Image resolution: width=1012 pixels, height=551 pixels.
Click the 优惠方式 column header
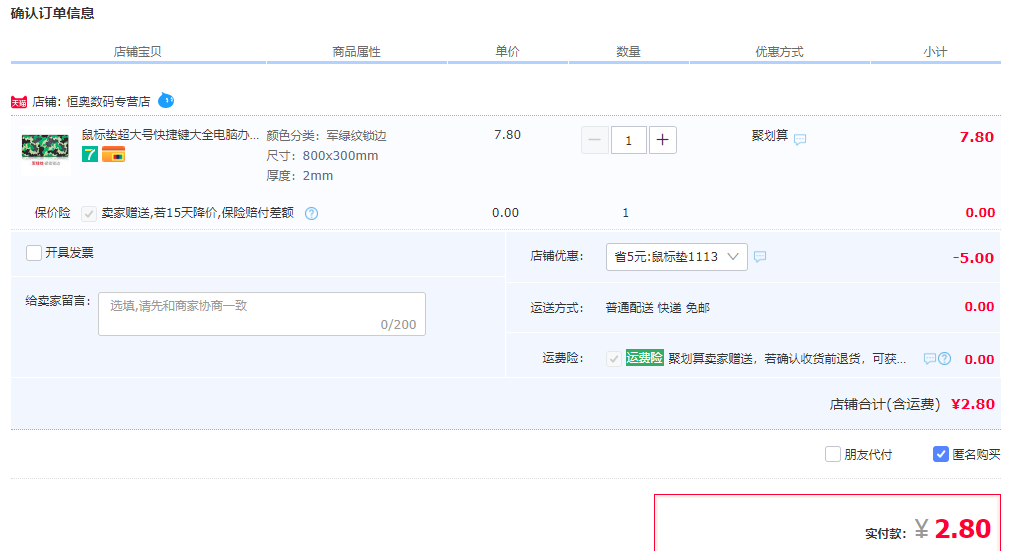click(x=780, y=52)
